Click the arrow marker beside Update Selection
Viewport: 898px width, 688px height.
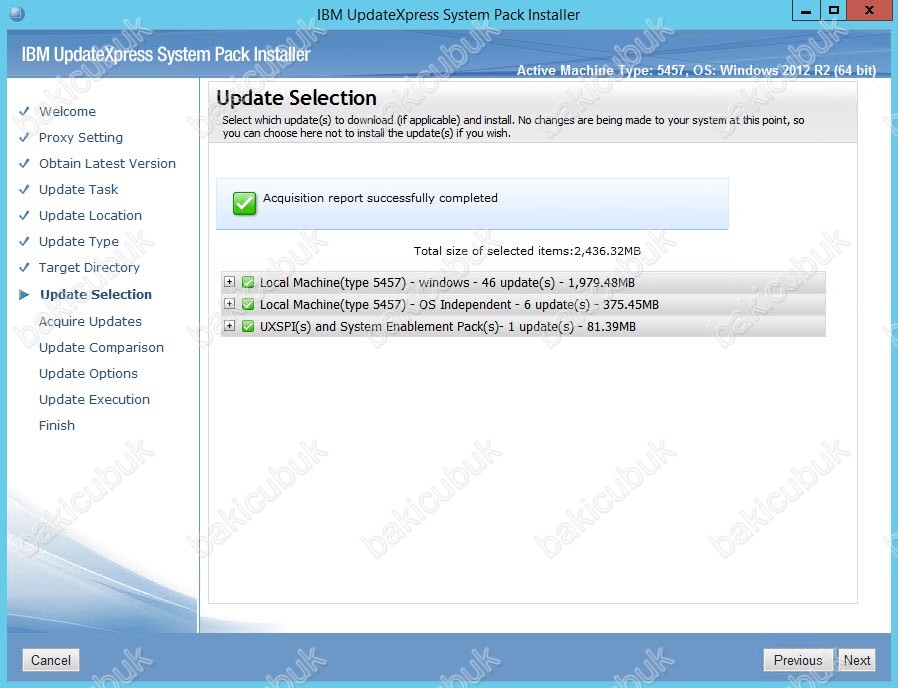(x=24, y=294)
